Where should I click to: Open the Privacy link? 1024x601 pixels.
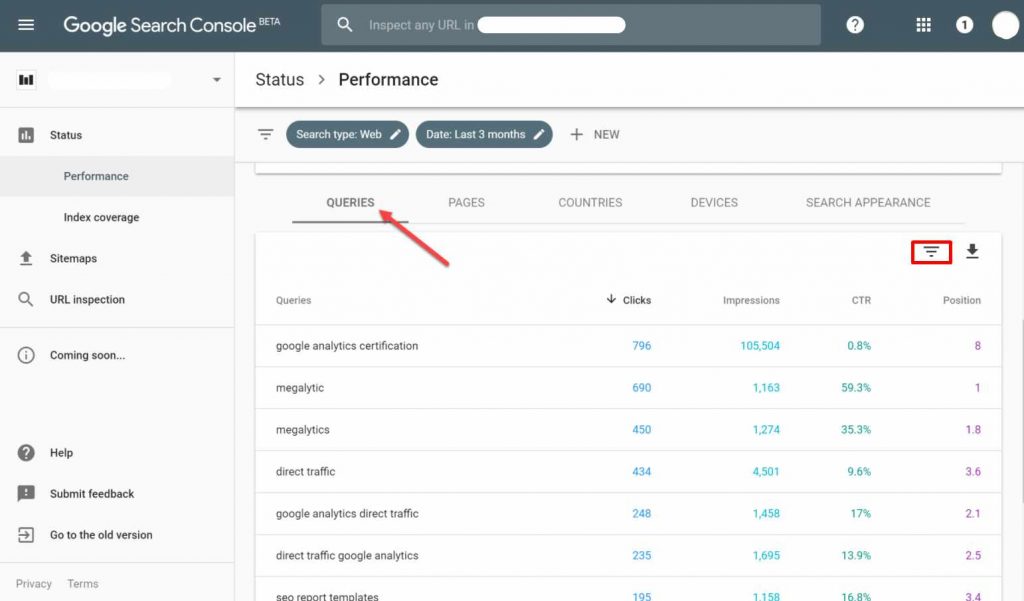pyautogui.click(x=34, y=583)
